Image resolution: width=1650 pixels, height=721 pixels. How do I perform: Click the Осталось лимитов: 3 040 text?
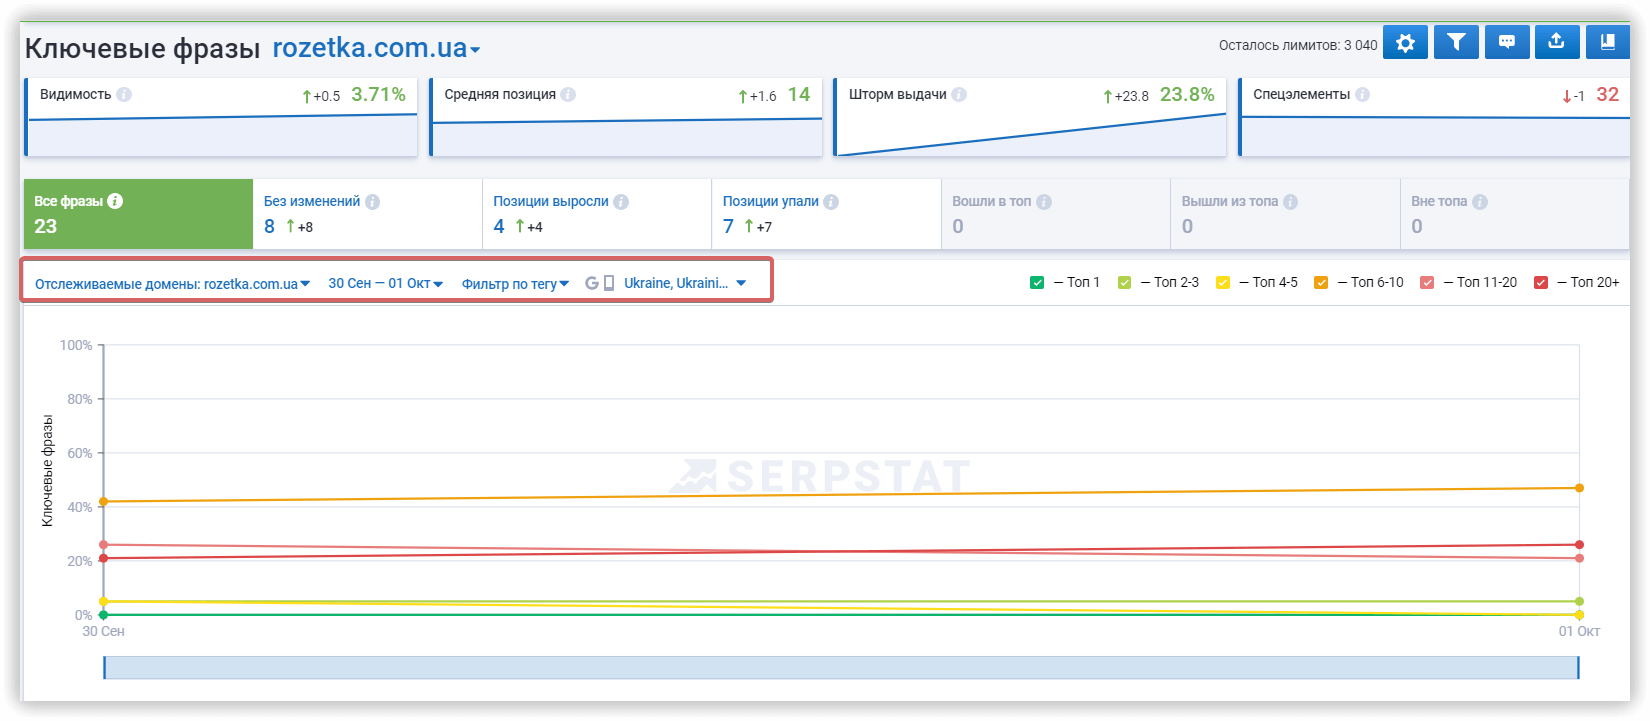click(1298, 45)
